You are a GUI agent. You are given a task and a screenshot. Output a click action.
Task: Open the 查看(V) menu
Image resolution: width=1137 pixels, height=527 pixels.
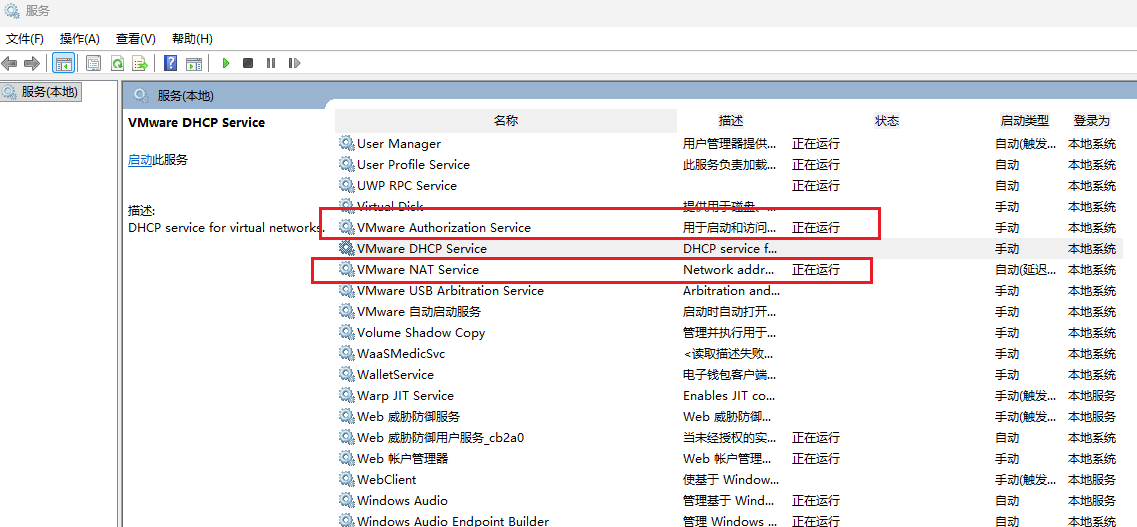pos(135,38)
